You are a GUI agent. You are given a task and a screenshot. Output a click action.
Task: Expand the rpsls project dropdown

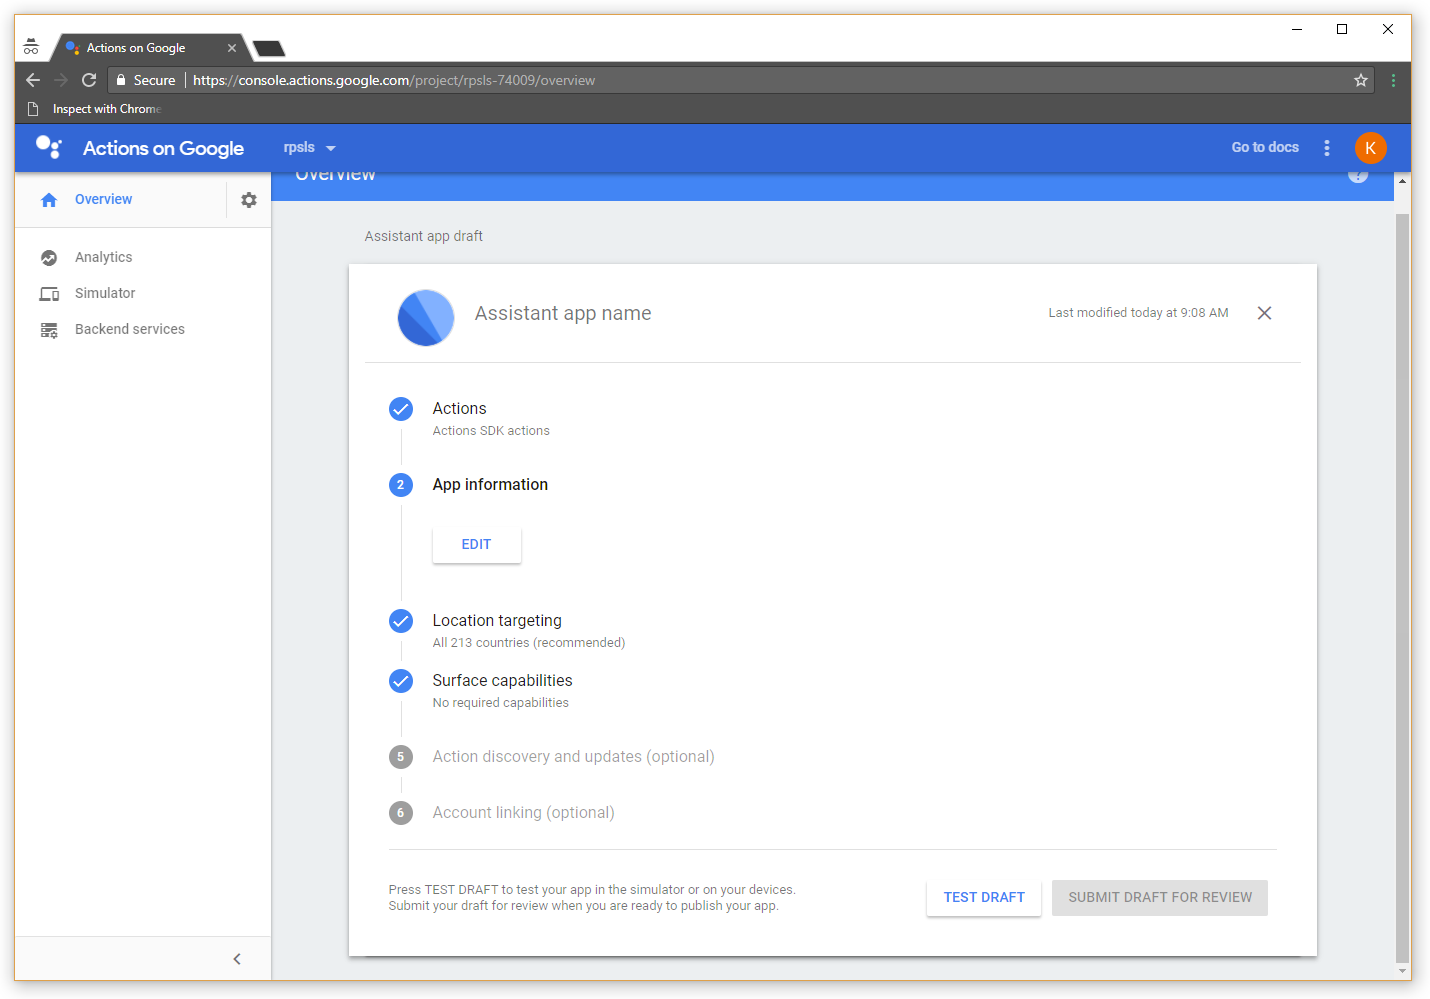[x=310, y=148]
